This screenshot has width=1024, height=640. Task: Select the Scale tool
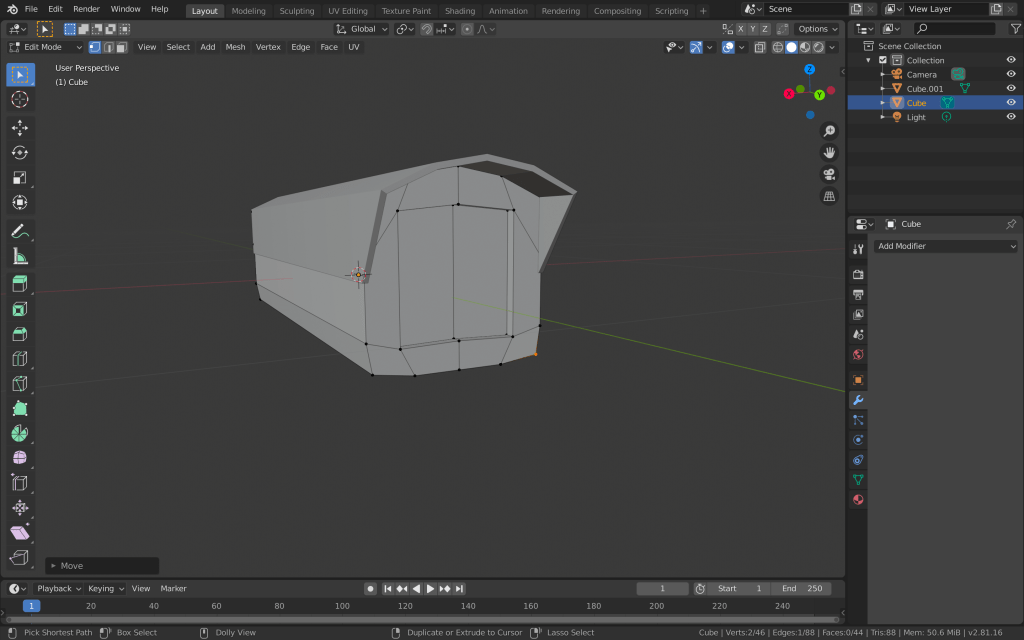(20, 177)
